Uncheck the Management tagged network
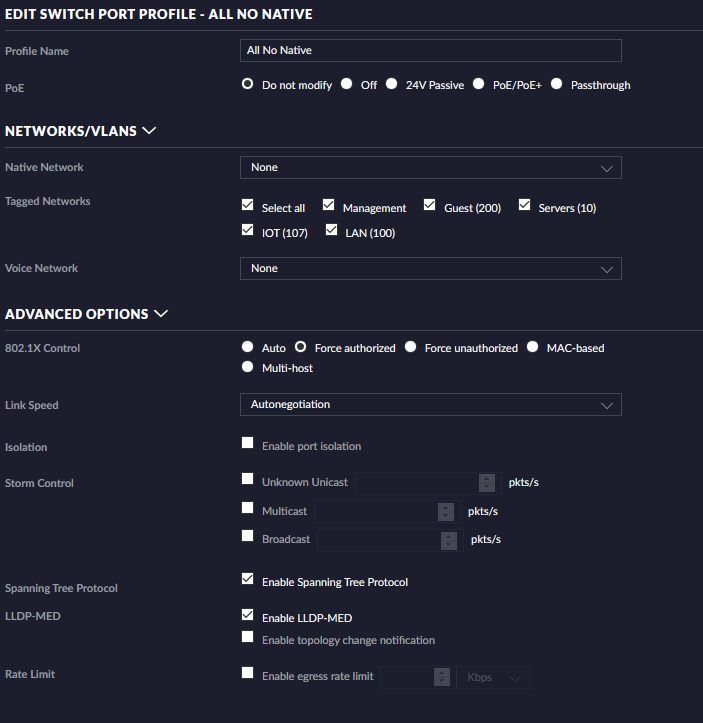 (328, 205)
